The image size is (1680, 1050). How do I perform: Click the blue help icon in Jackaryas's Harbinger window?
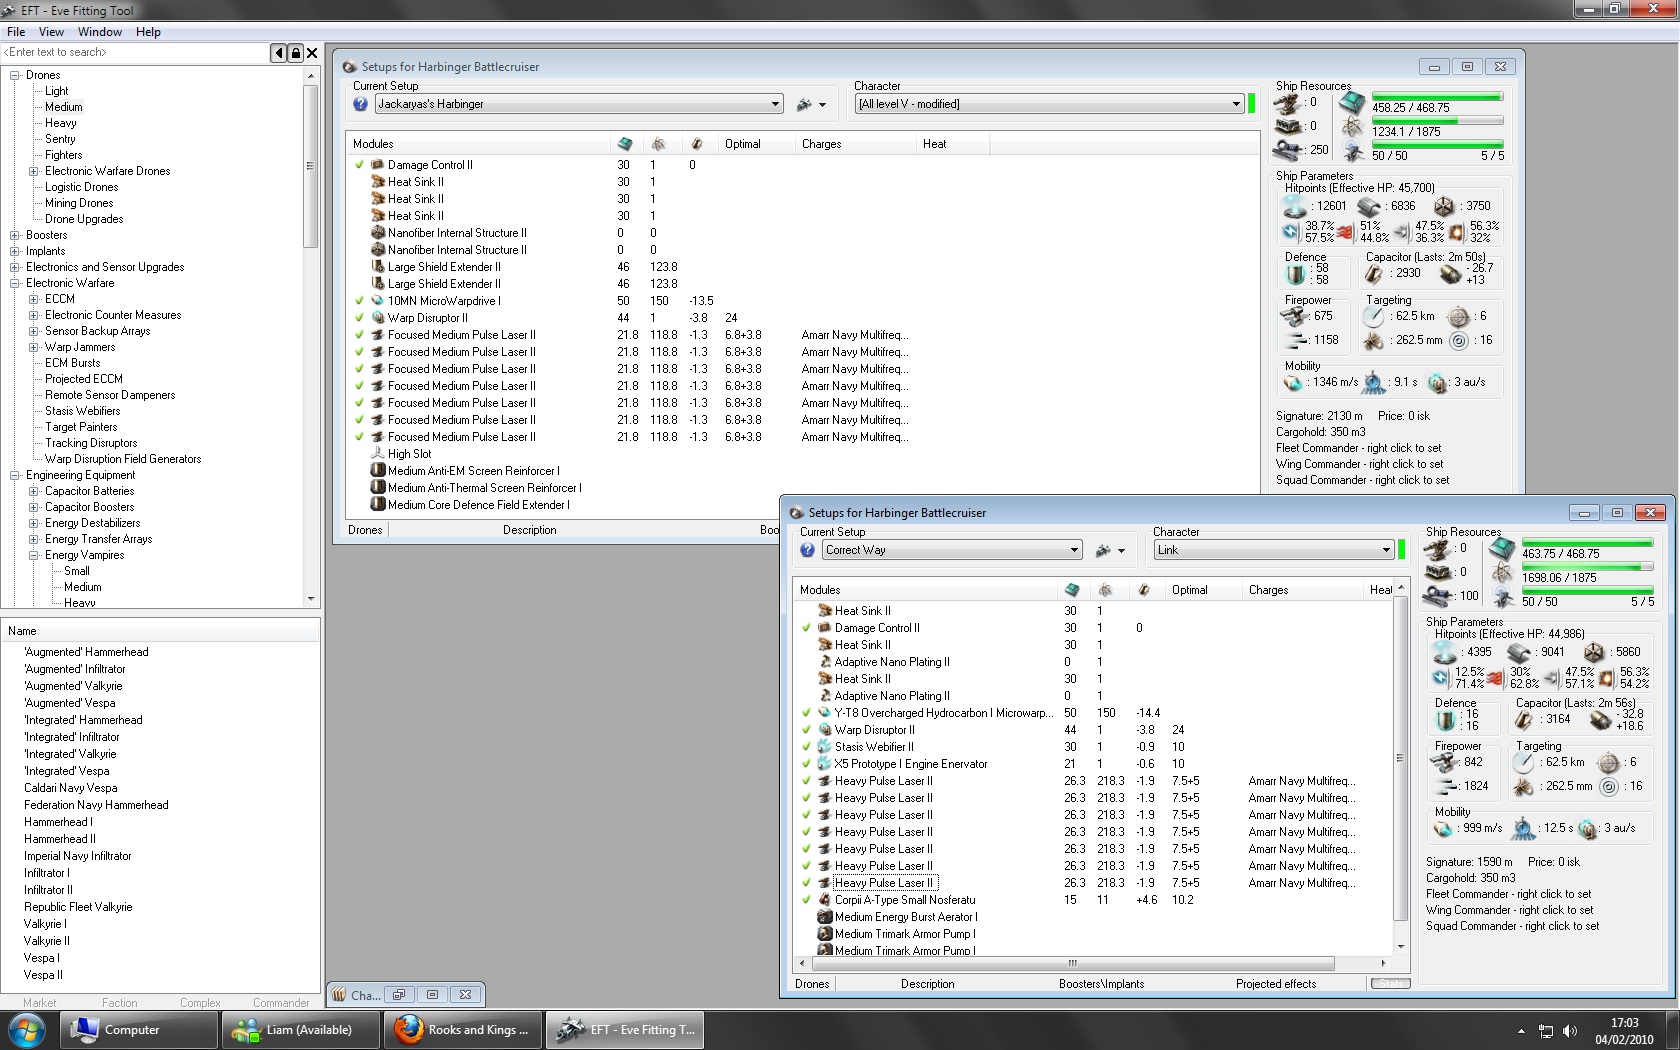360,104
